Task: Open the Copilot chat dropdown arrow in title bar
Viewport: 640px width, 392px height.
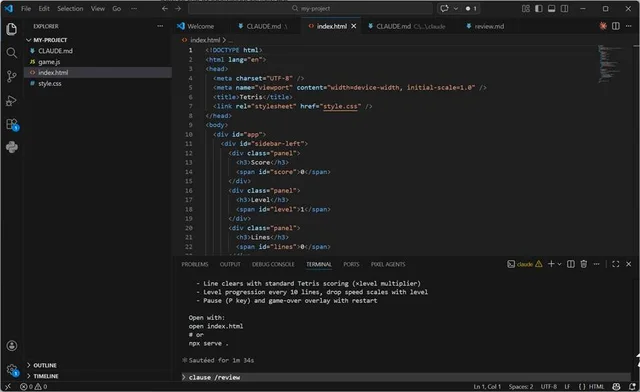Action: [456, 9]
